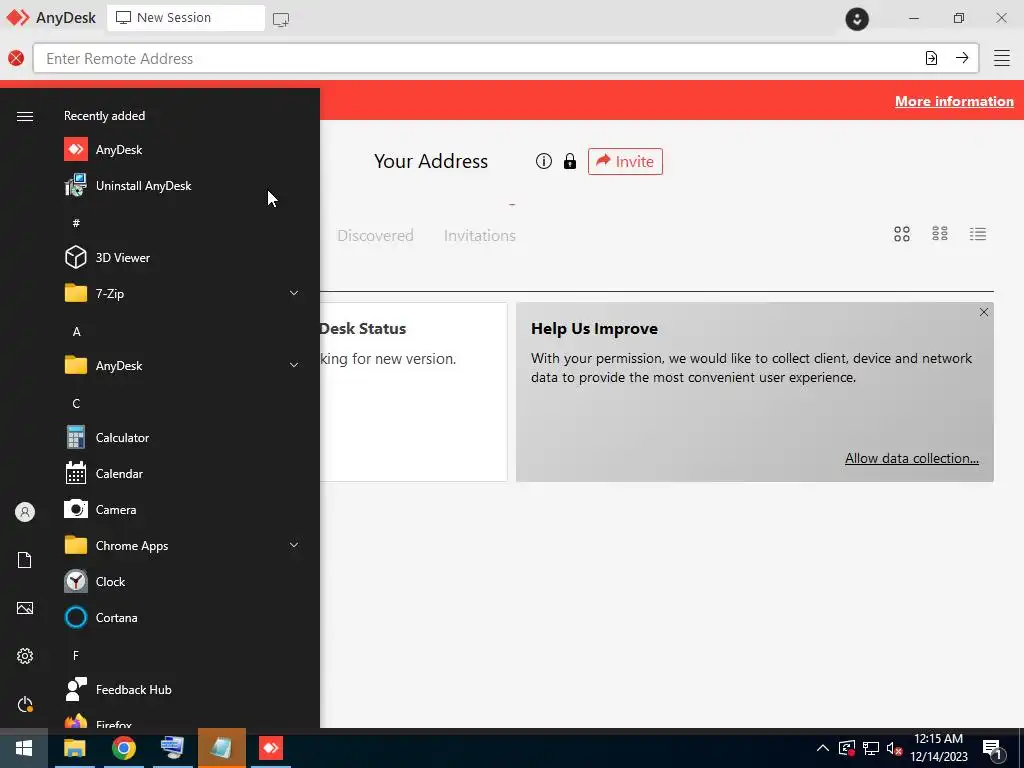Click the remote desktop taskbar icon
Image resolution: width=1024 pixels, height=768 pixels.
point(172,748)
